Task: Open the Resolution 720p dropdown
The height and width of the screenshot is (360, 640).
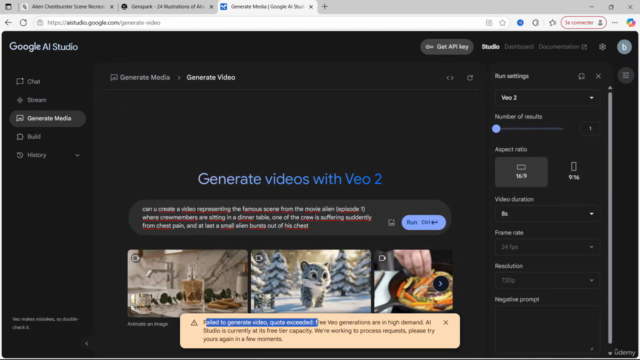Action: point(547,280)
